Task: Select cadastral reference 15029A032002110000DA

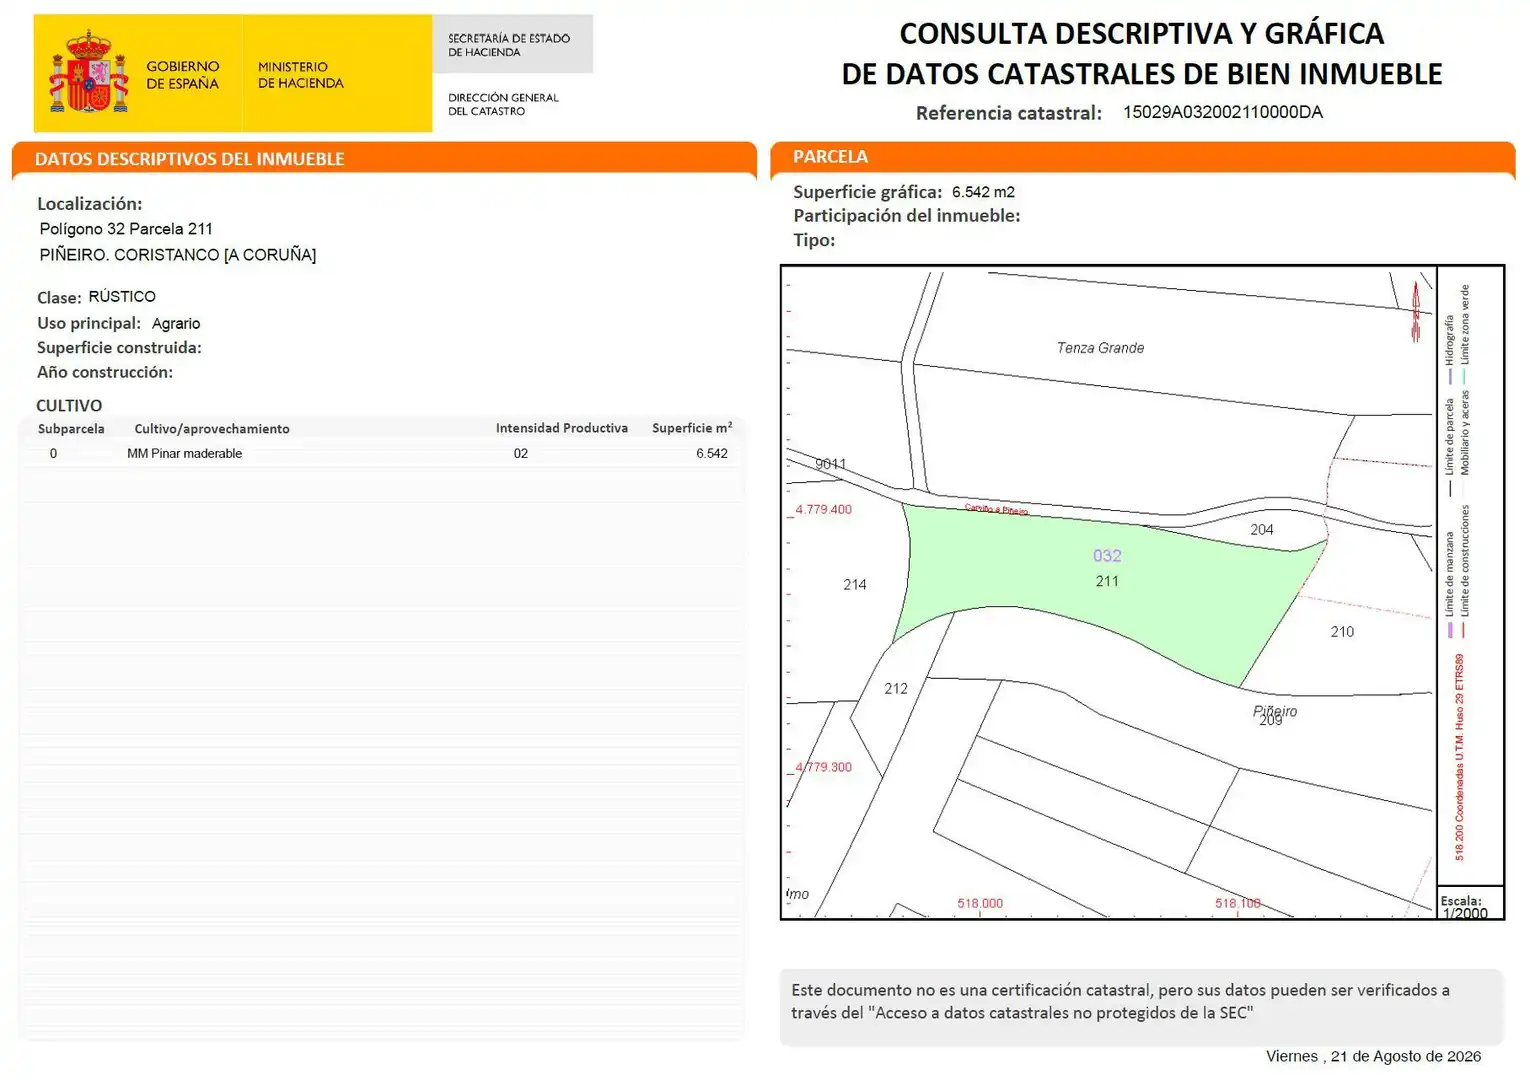Action: click(1222, 112)
